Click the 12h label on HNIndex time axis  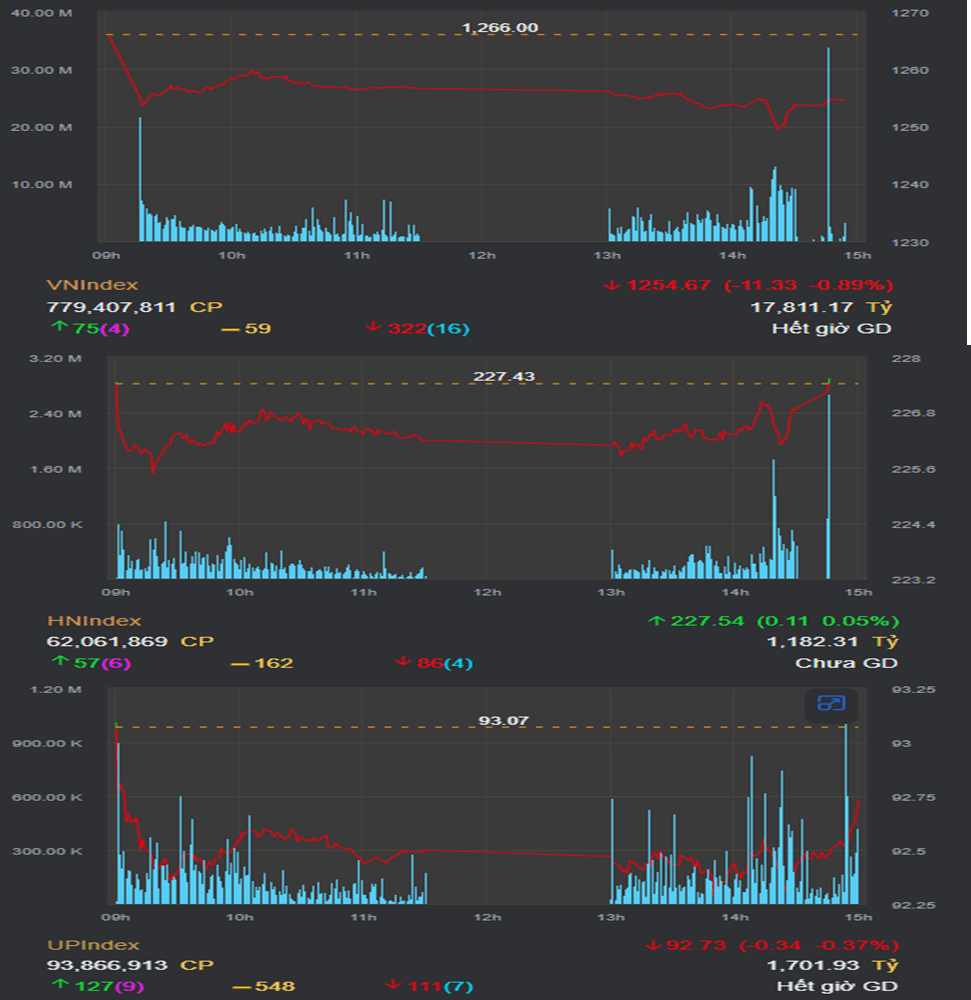tap(487, 593)
